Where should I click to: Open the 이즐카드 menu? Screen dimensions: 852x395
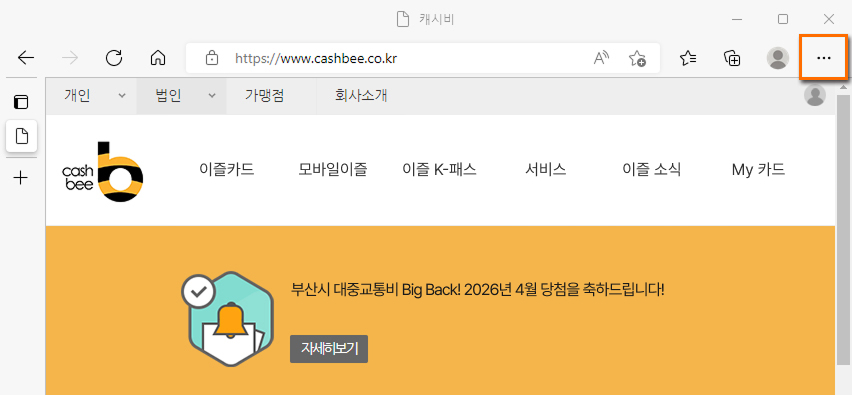click(x=227, y=170)
